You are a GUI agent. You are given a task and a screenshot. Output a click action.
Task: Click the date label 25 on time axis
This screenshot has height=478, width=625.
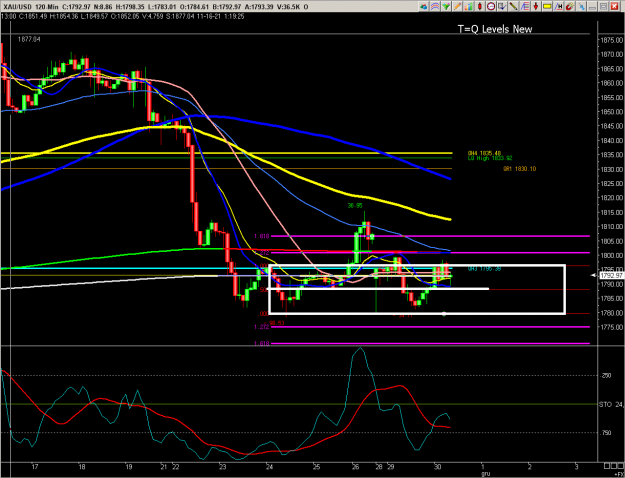(x=316, y=466)
